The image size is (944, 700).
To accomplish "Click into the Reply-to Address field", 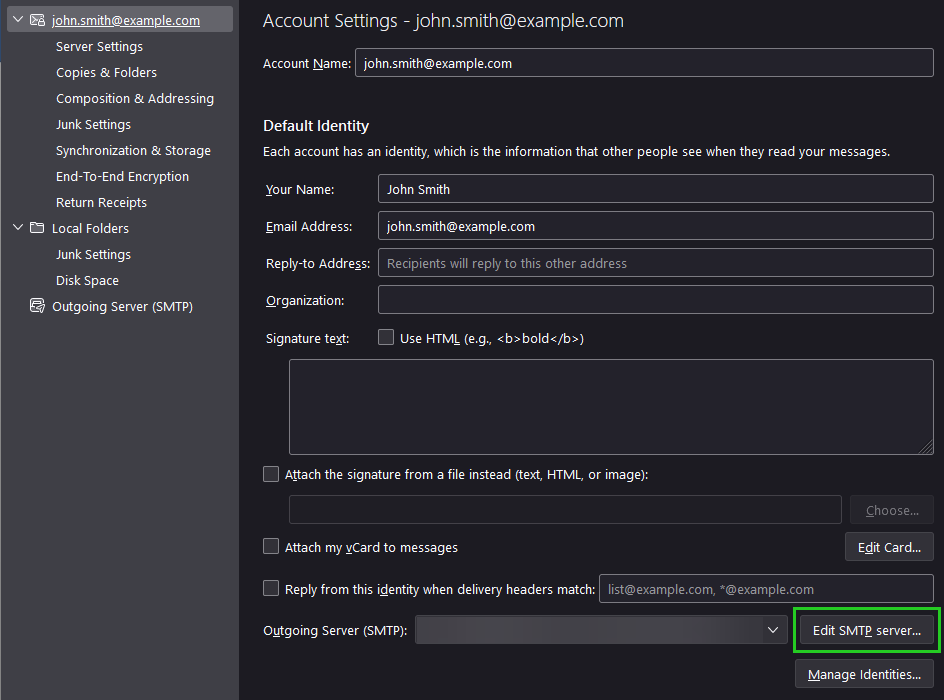I will pyautogui.click(x=655, y=263).
